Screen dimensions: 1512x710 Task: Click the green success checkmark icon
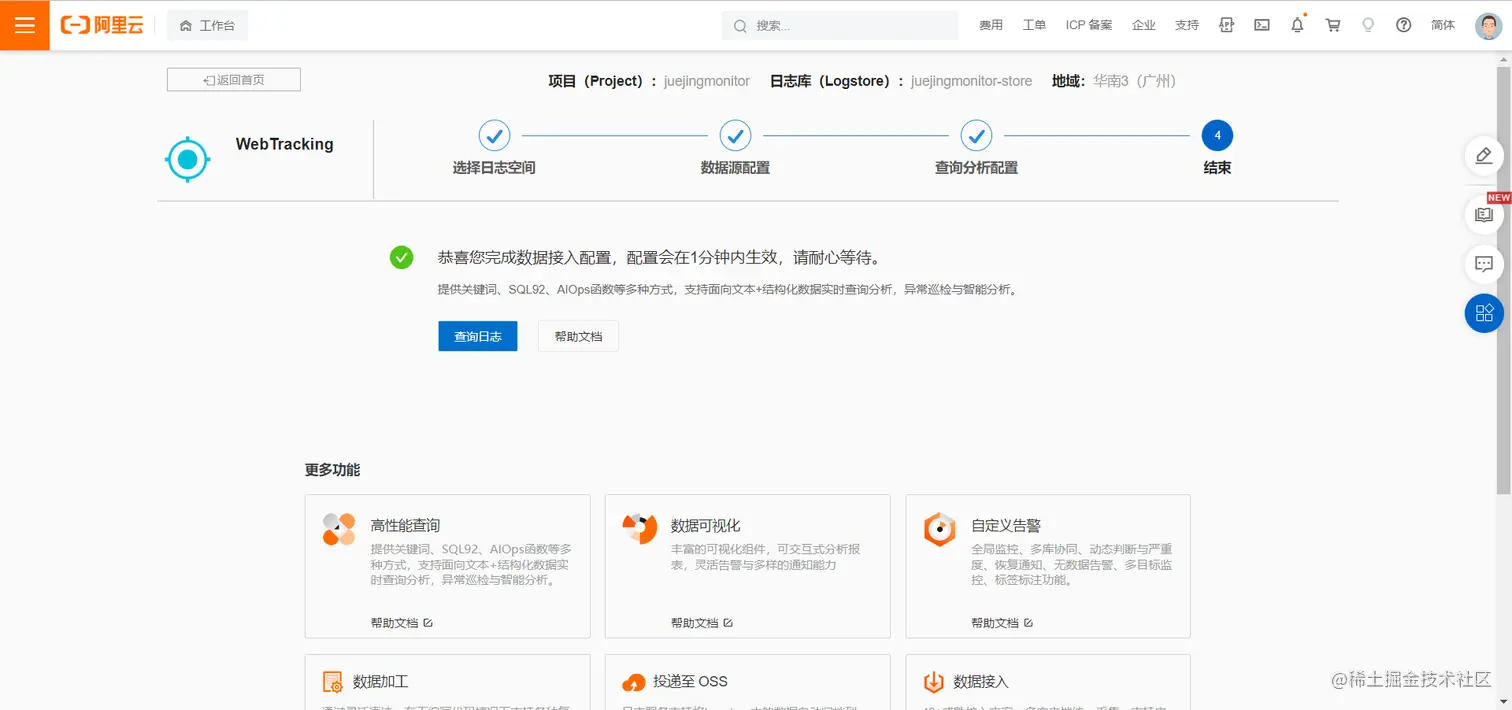coord(401,257)
